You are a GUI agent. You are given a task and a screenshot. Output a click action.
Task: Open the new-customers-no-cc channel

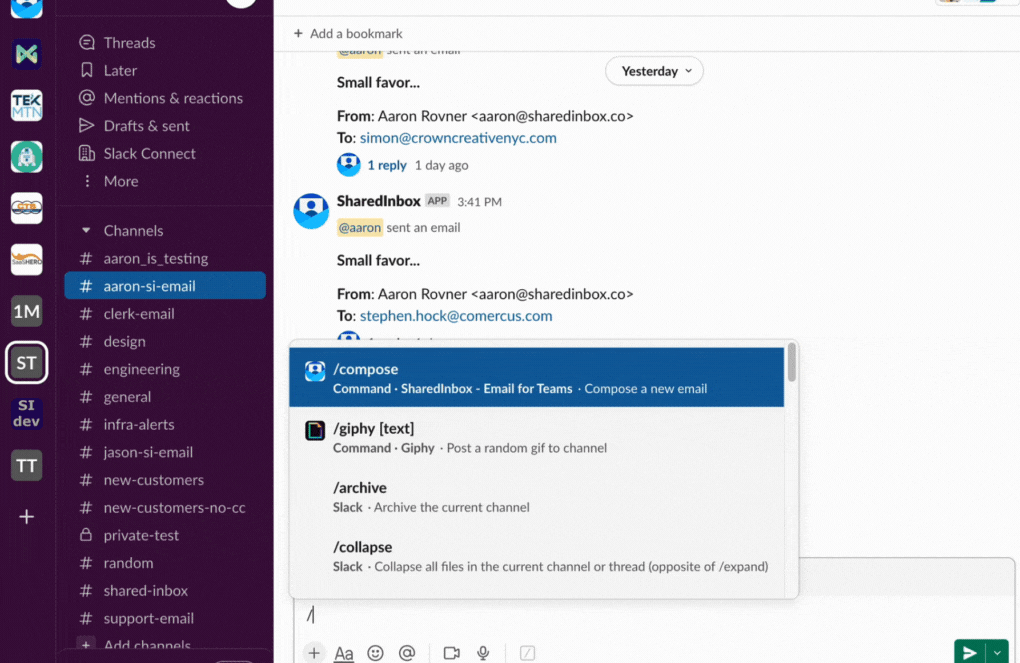(x=165, y=507)
